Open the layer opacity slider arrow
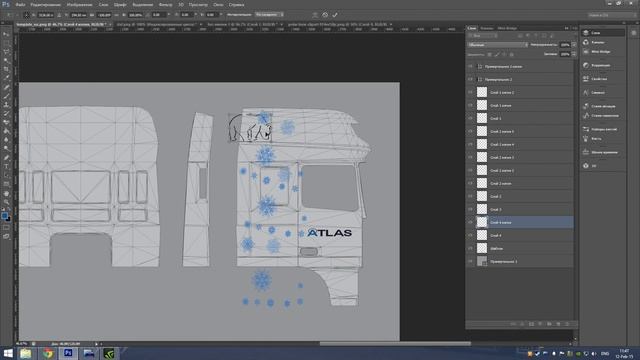The image size is (640, 360). coord(574,44)
